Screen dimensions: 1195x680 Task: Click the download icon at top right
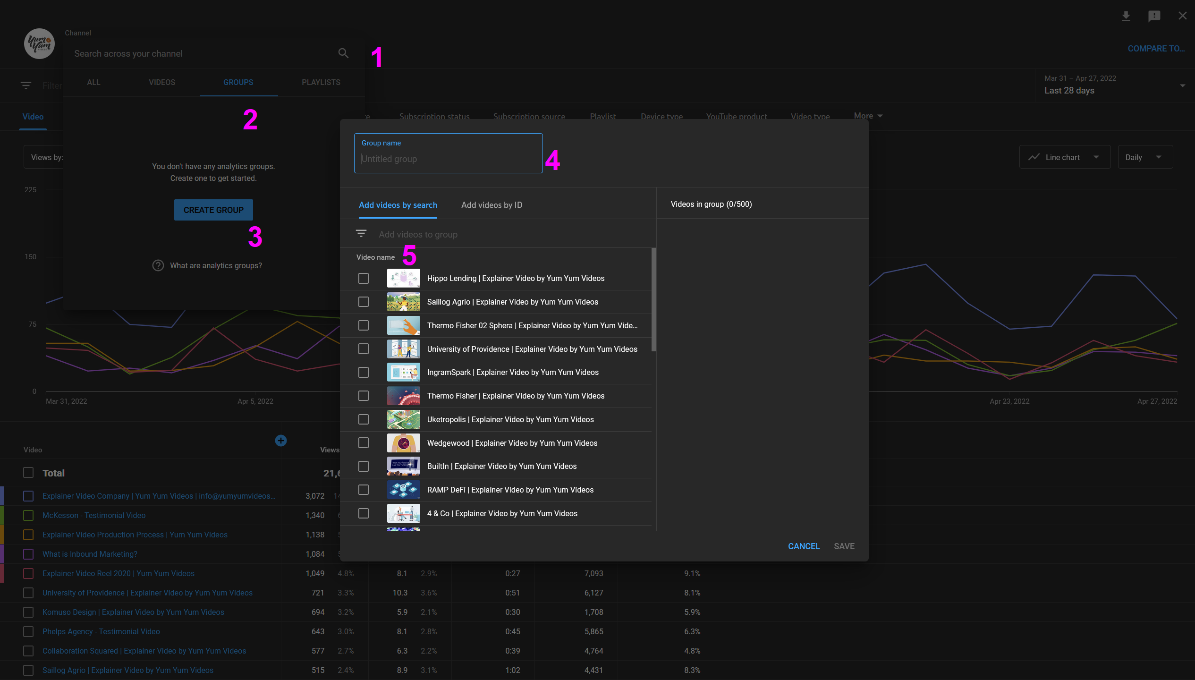1126,16
